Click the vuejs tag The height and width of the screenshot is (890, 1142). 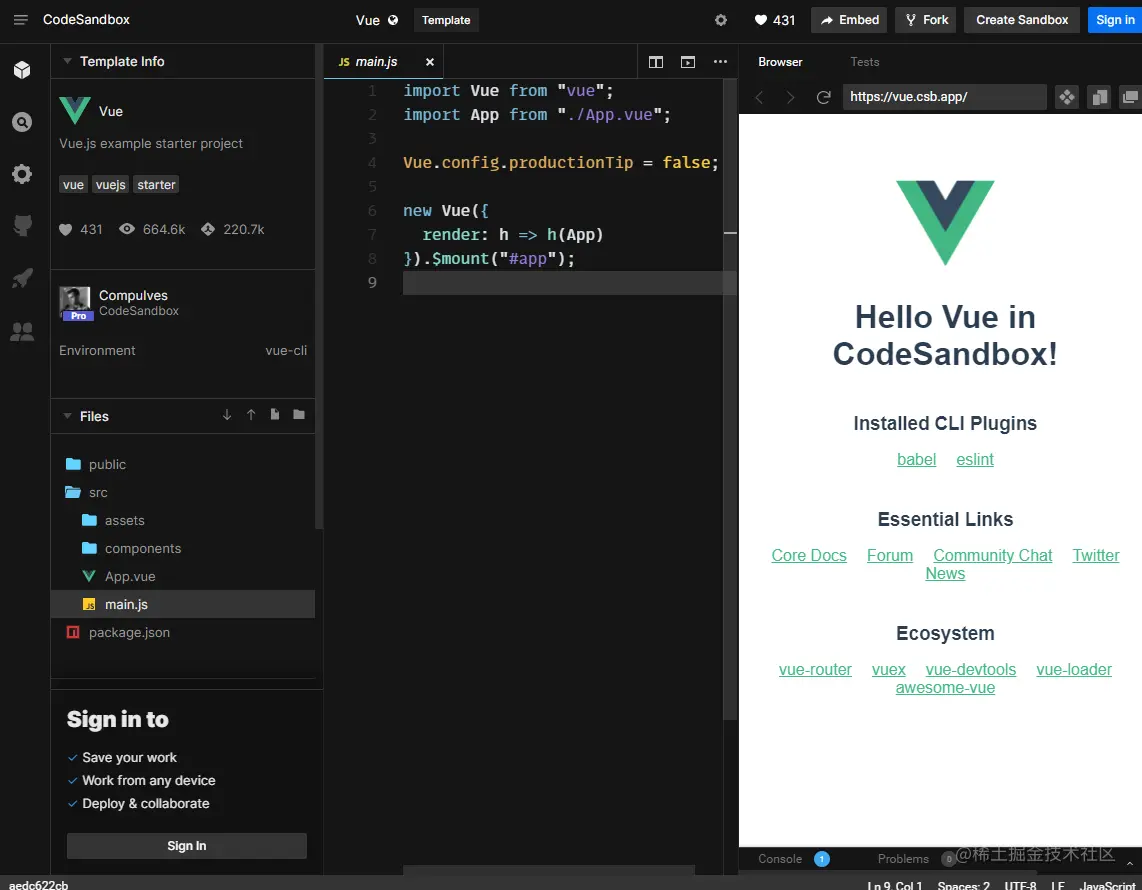(x=111, y=185)
